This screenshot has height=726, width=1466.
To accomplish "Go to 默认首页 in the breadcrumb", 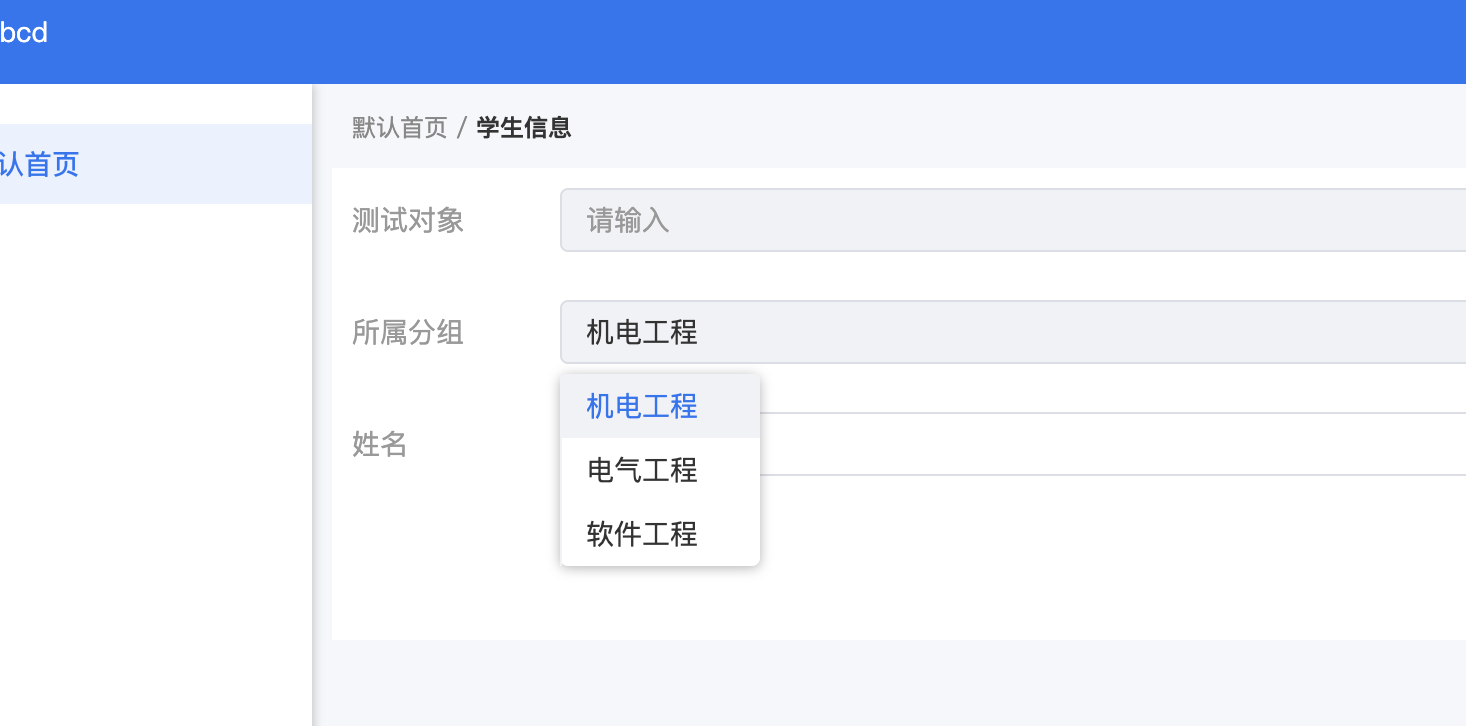I will point(399,128).
